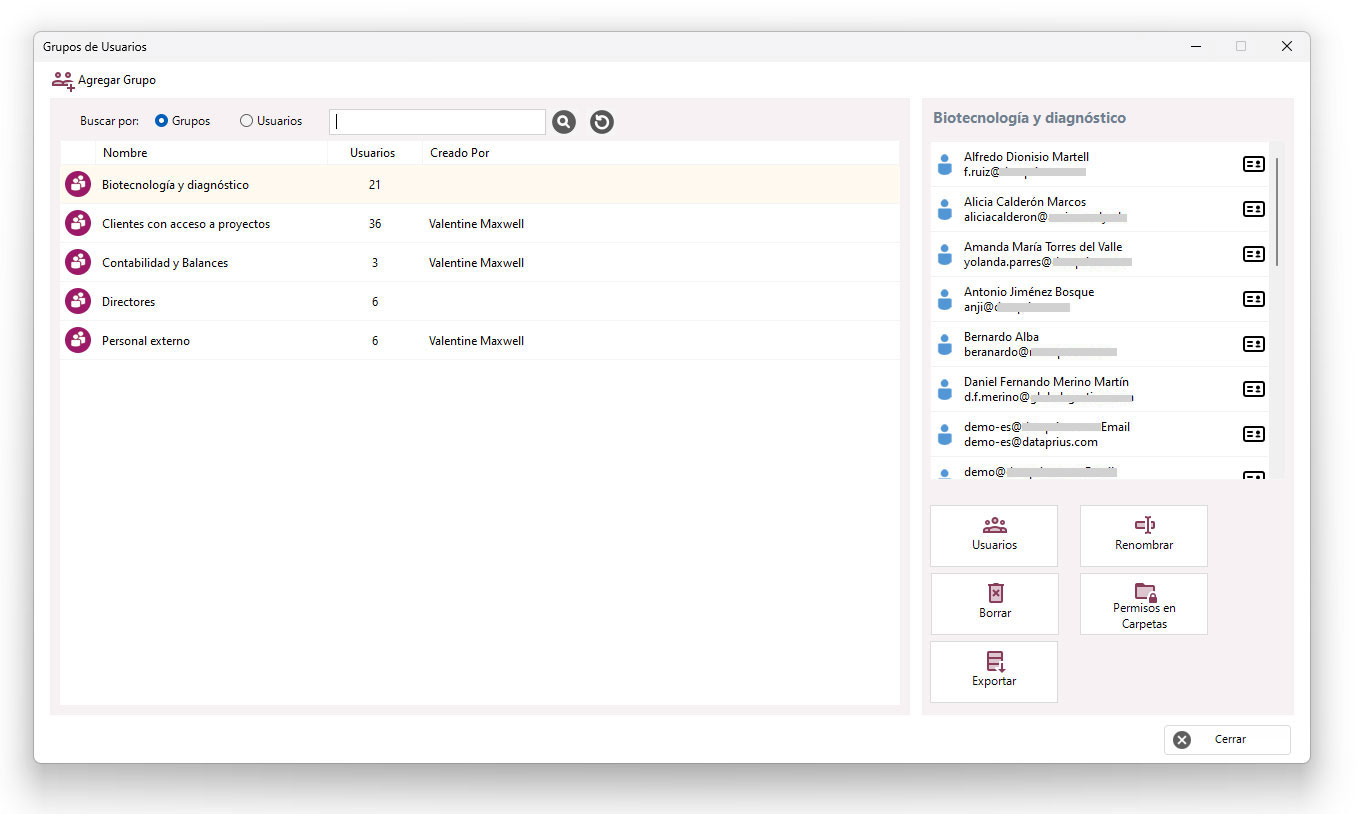Click the Renombrar button
Screen dimensions: 1363x814
[1144, 536]
